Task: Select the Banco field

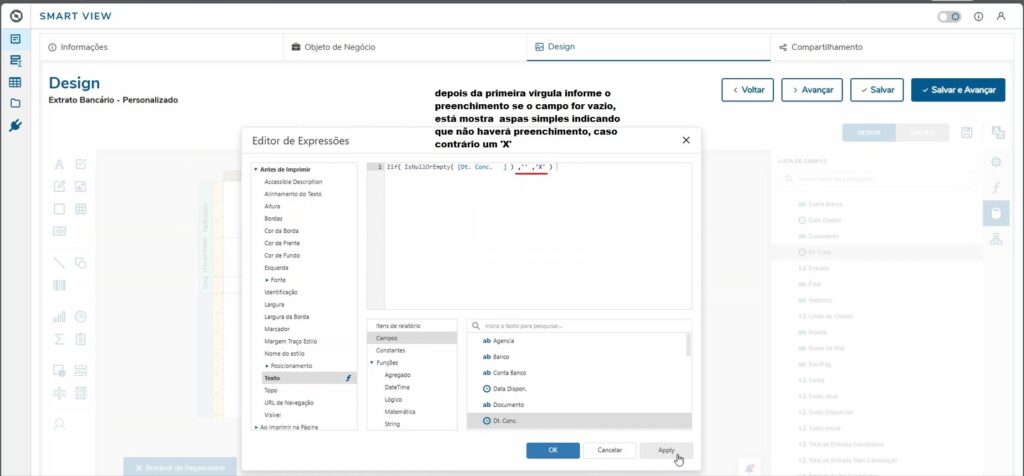Action: [577, 357]
